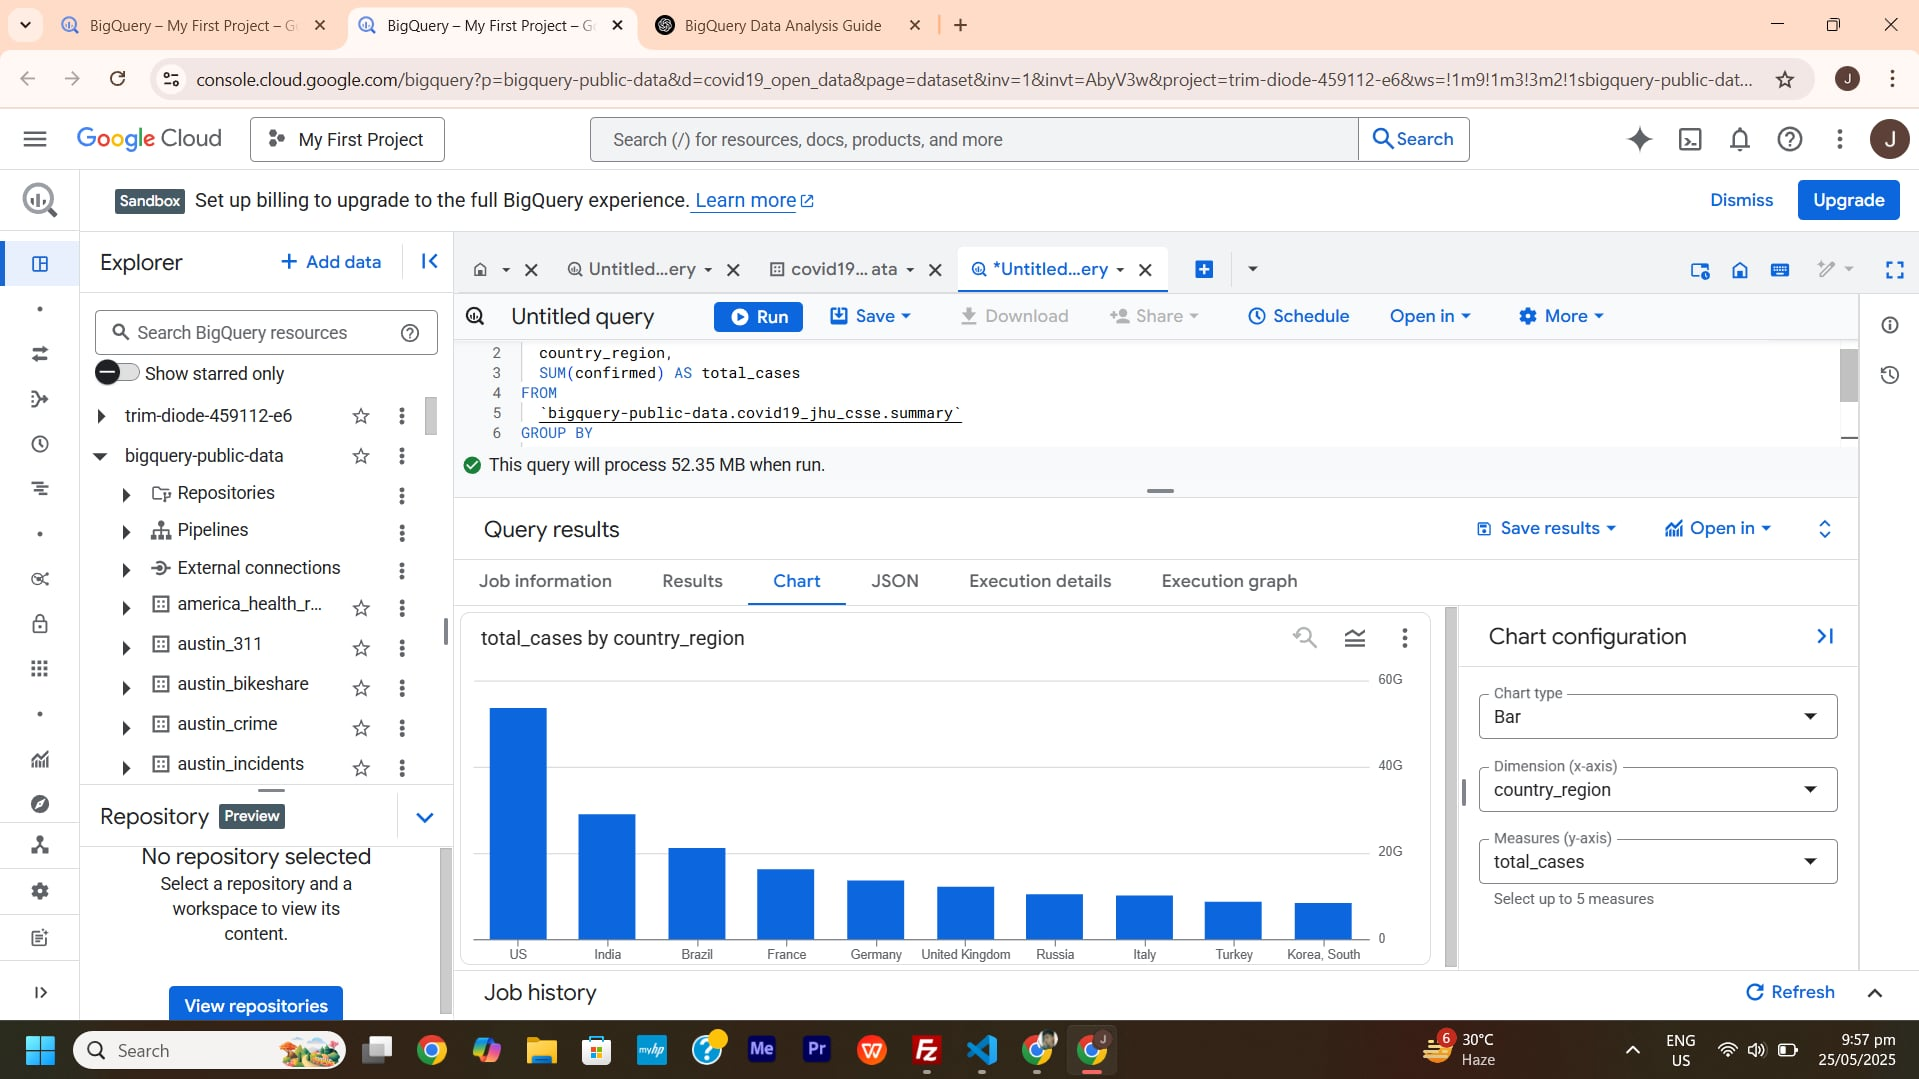Screen dimensions: 1919x1079
Task: Switch to Execution details tab
Action: (x=1040, y=581)
